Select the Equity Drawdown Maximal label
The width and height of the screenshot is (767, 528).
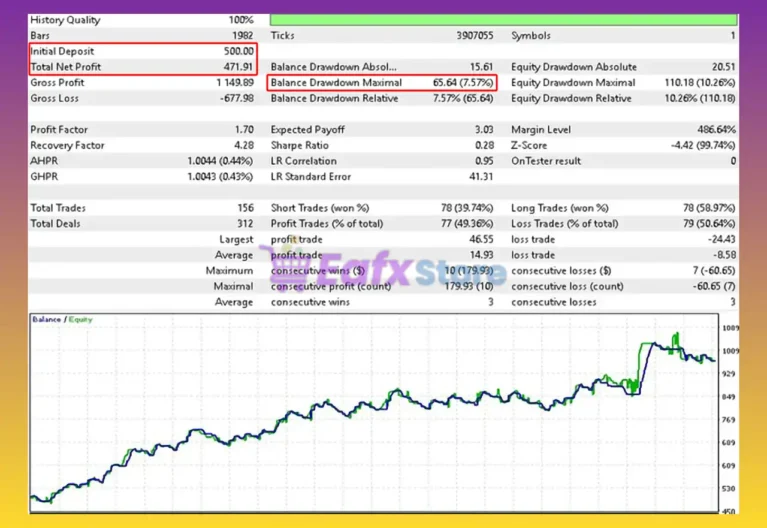573,83
